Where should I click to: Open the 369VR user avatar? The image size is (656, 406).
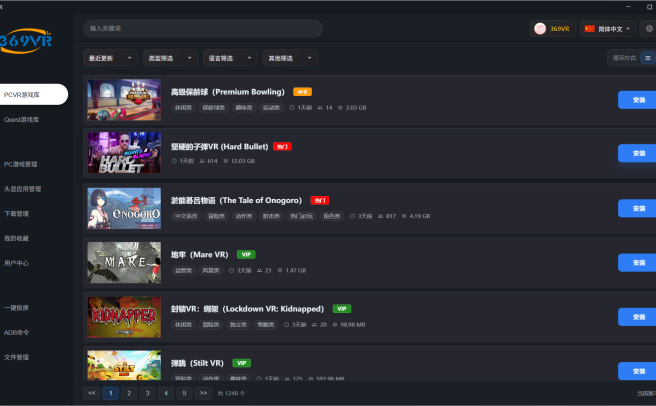pyautogui.click(x=540, y=29)
